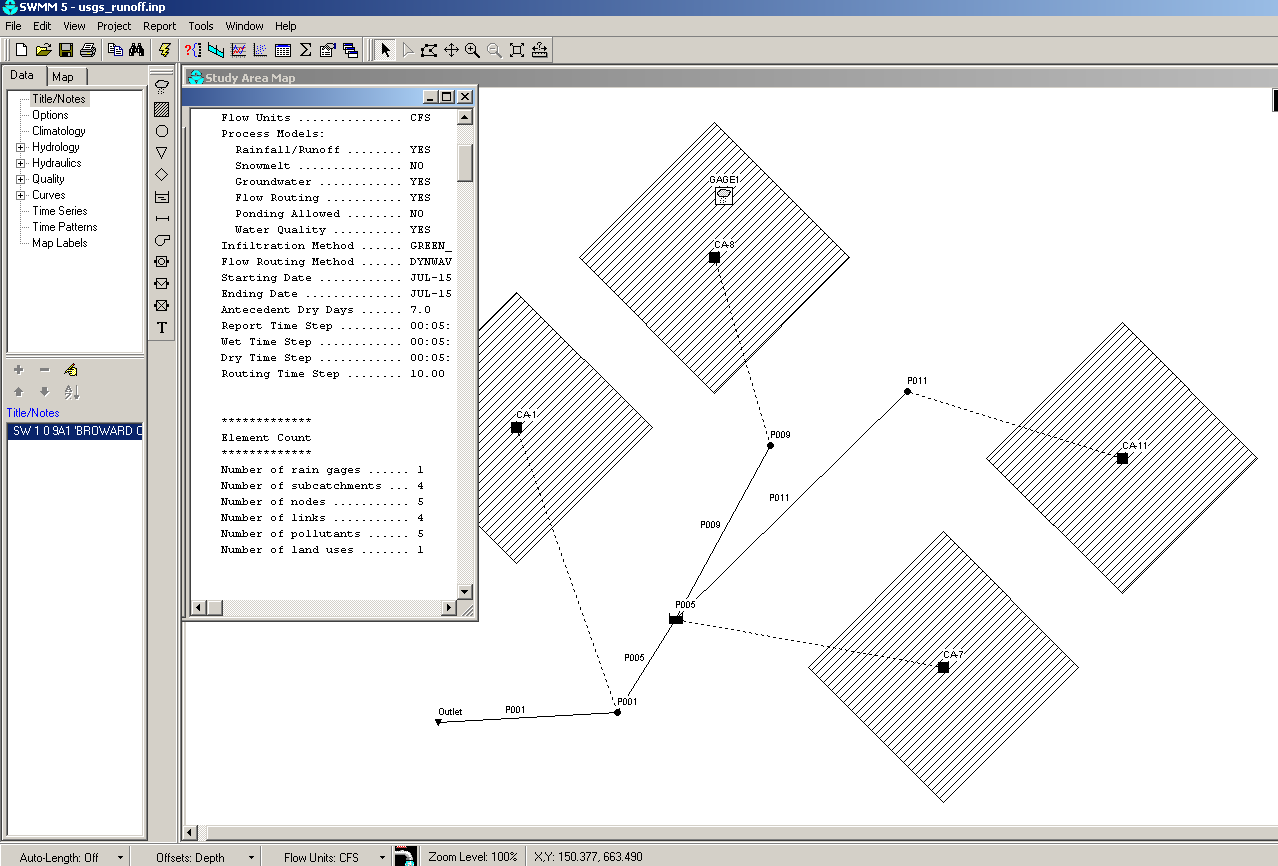The width and height of the screenshot is (1278, 866).
Task: Arrange windows with cascade icon
Action: point(350,50)
